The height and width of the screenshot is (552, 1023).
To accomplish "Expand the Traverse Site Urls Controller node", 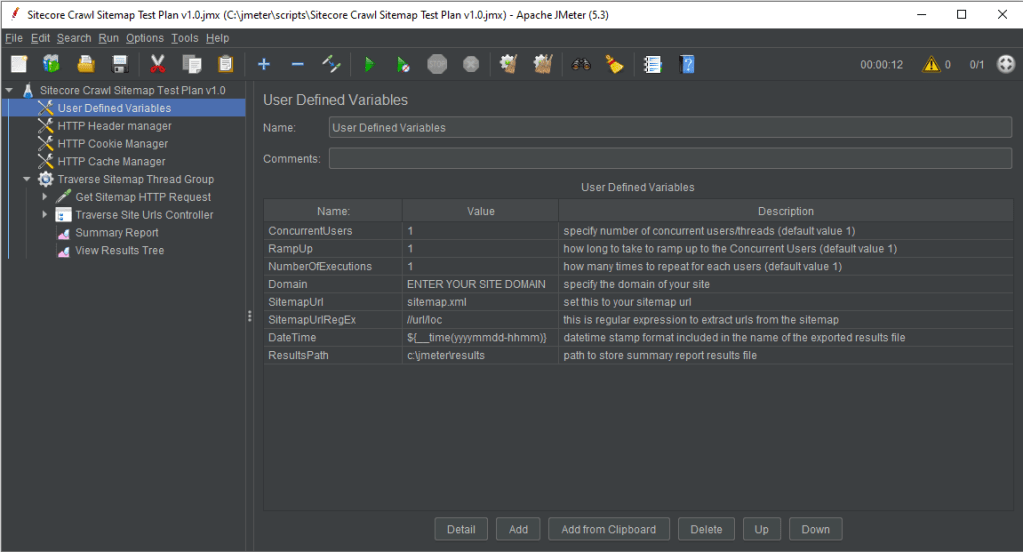I will 45,215.
